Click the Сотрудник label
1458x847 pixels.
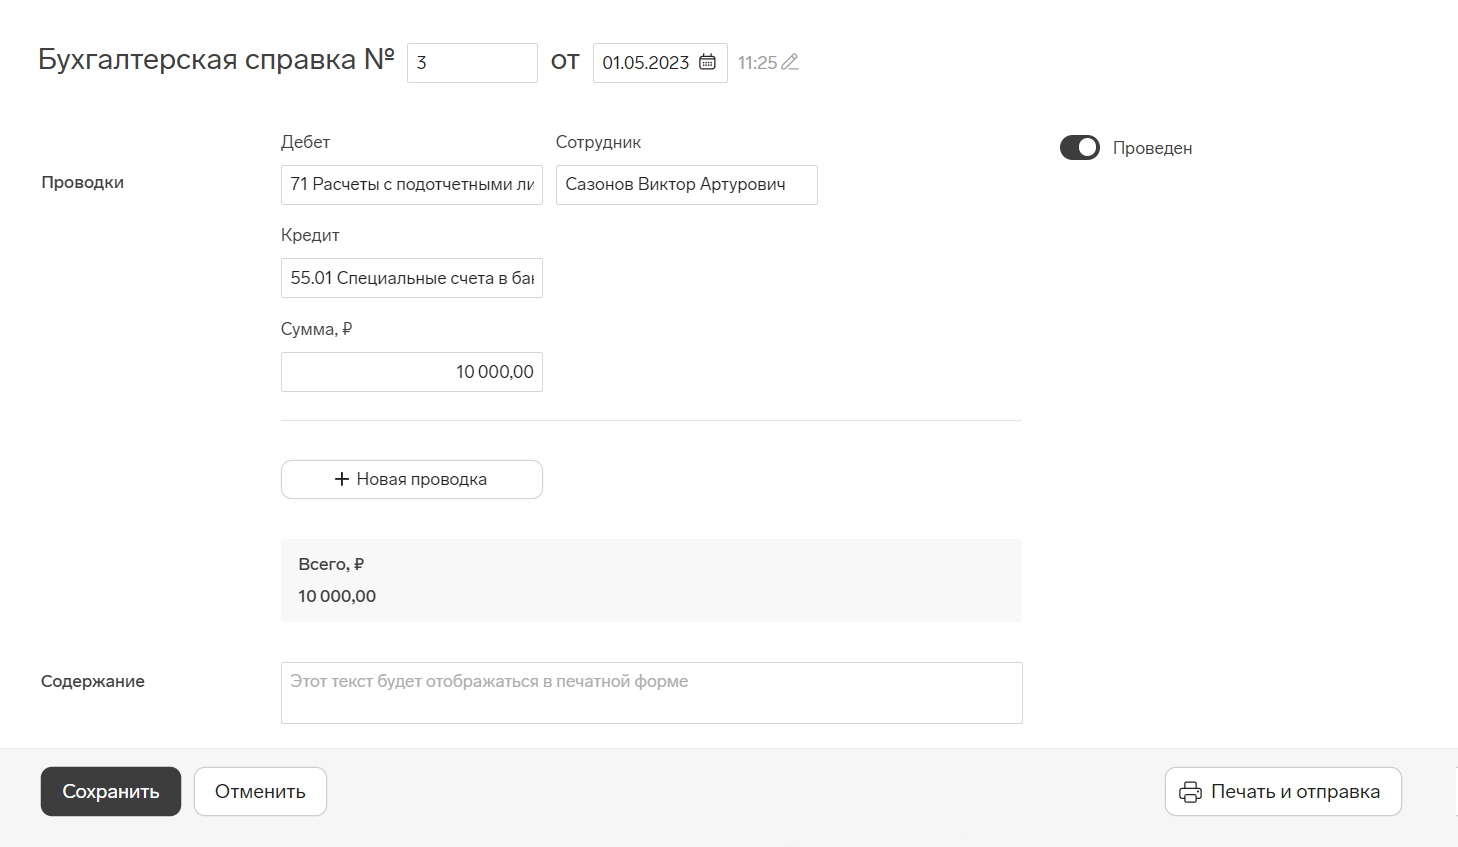pyautogui.click(x=598, y=142)
